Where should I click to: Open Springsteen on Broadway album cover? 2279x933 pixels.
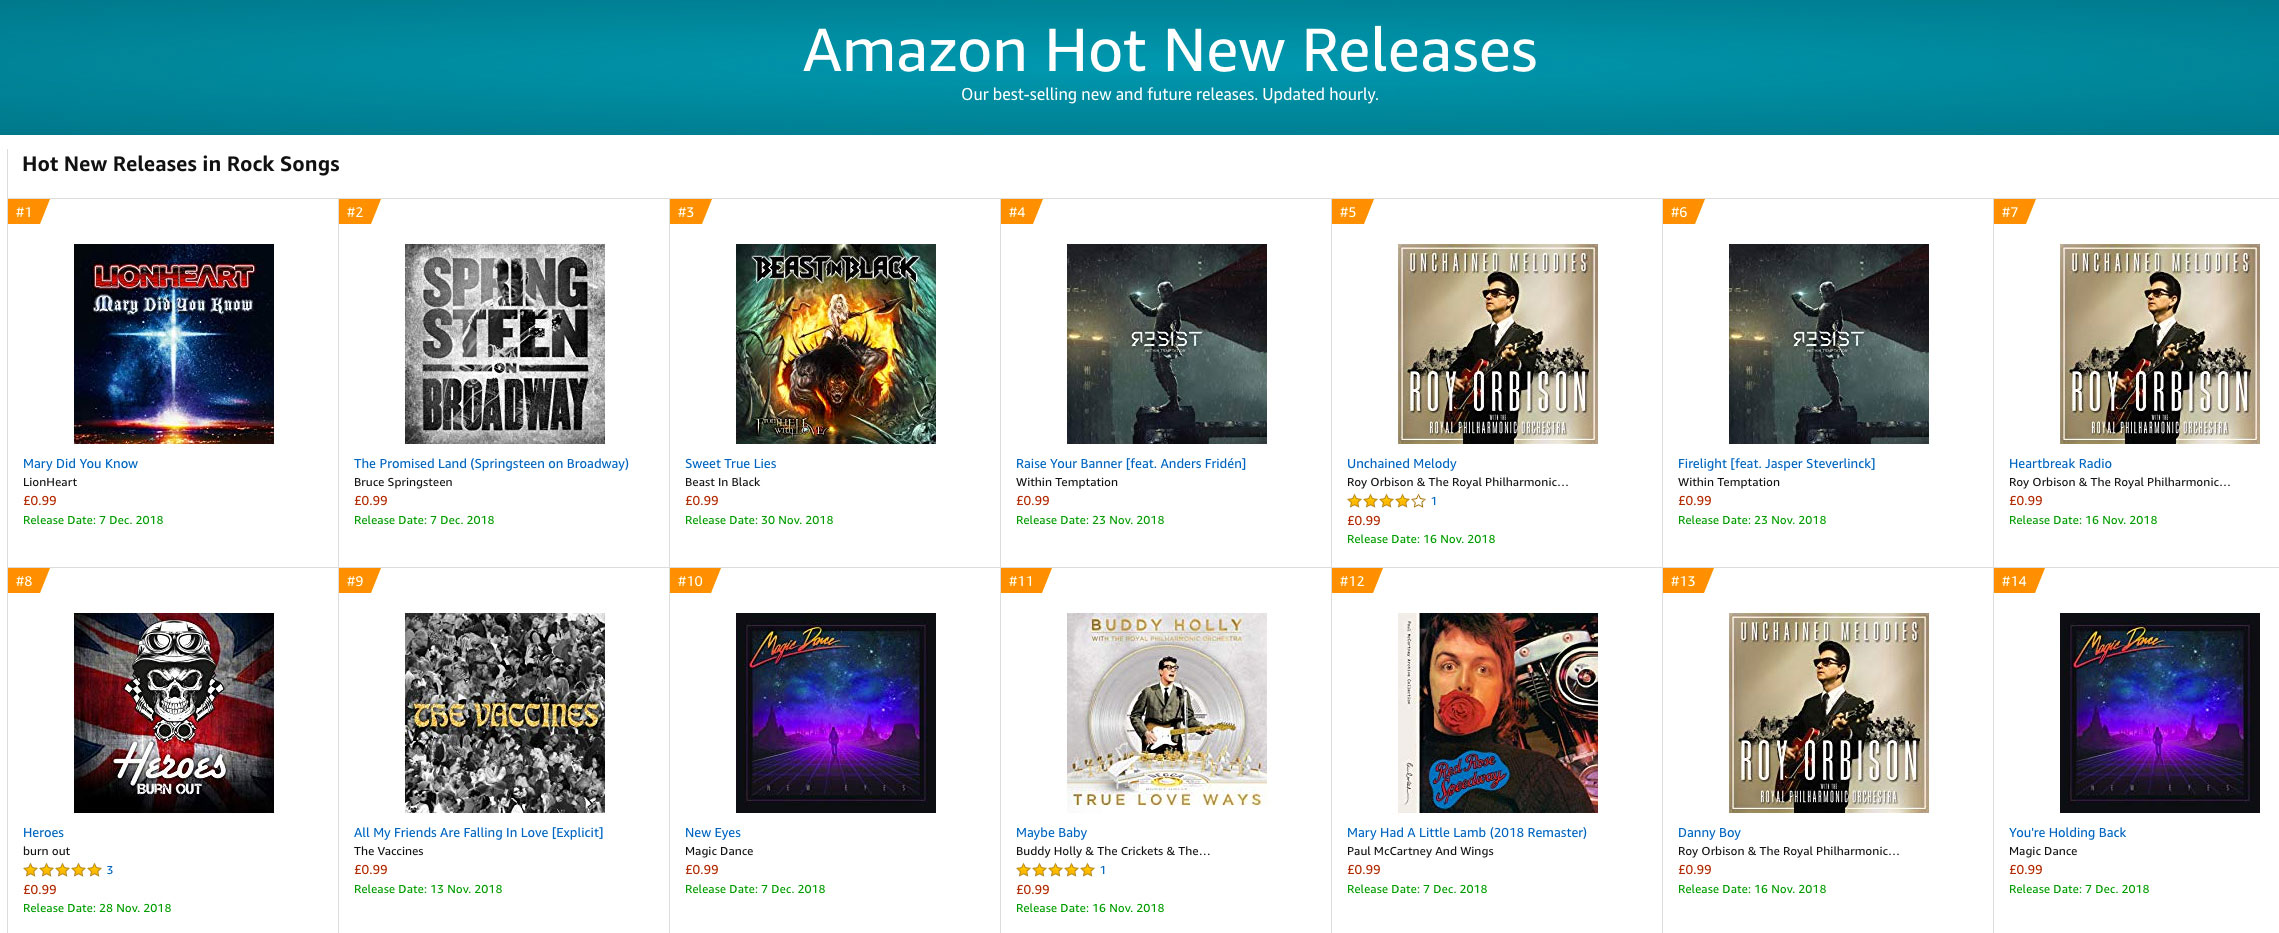(x=505, y=344)
